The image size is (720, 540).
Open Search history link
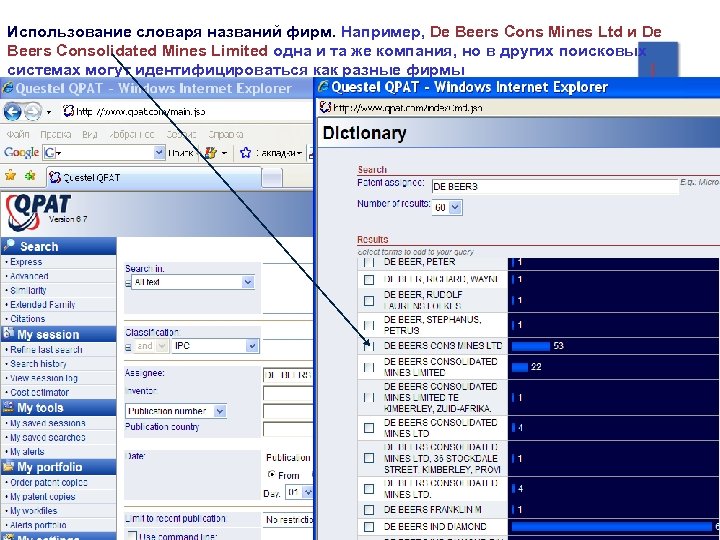pos(38,364)
